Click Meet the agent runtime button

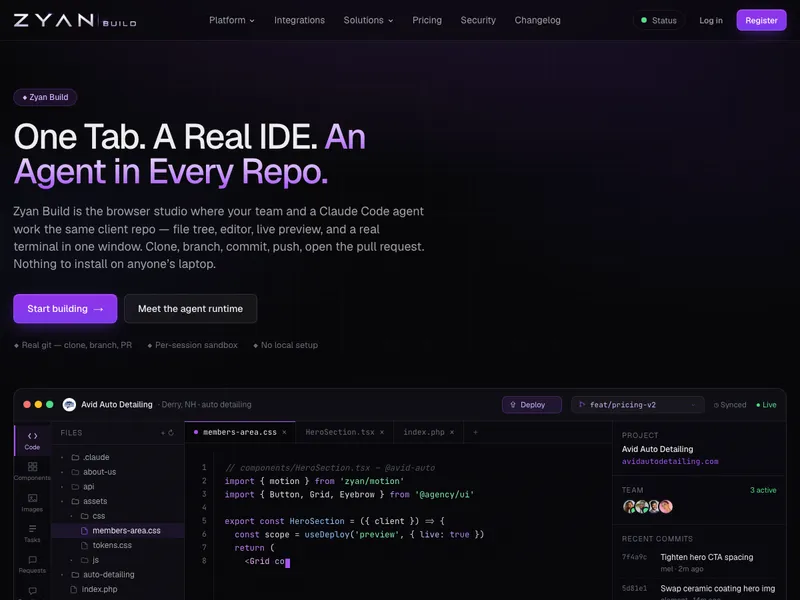pyautogui.click(x=190, y=309)
